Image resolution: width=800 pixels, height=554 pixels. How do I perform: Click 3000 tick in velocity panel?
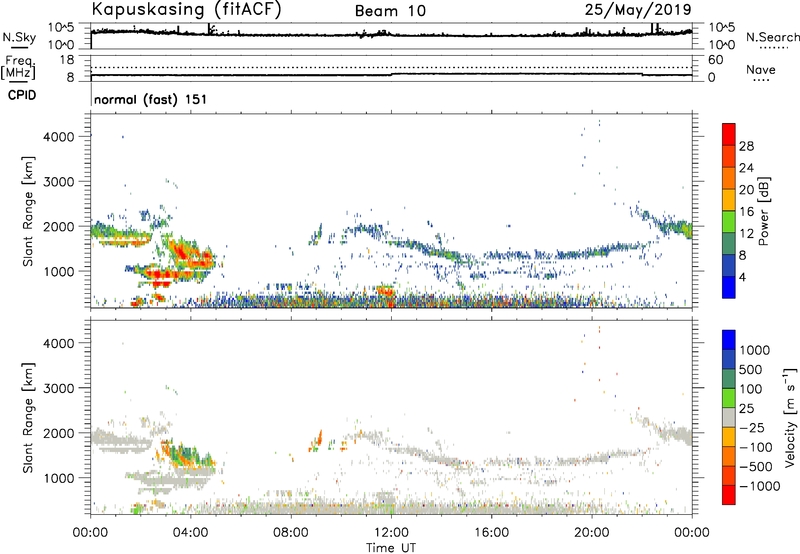pos(59,388)
